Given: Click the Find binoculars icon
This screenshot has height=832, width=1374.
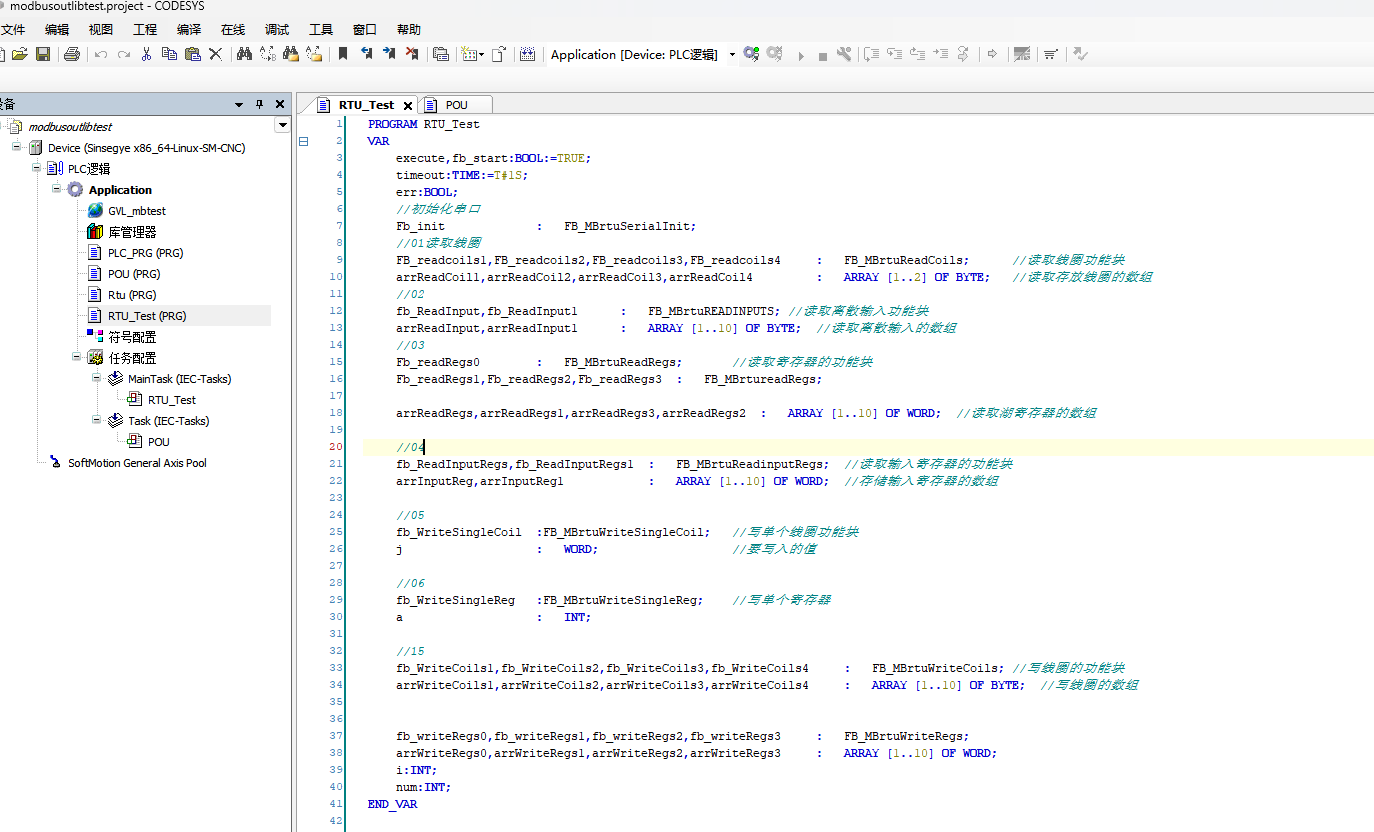Looking at the screenshot, I should 244,54.
